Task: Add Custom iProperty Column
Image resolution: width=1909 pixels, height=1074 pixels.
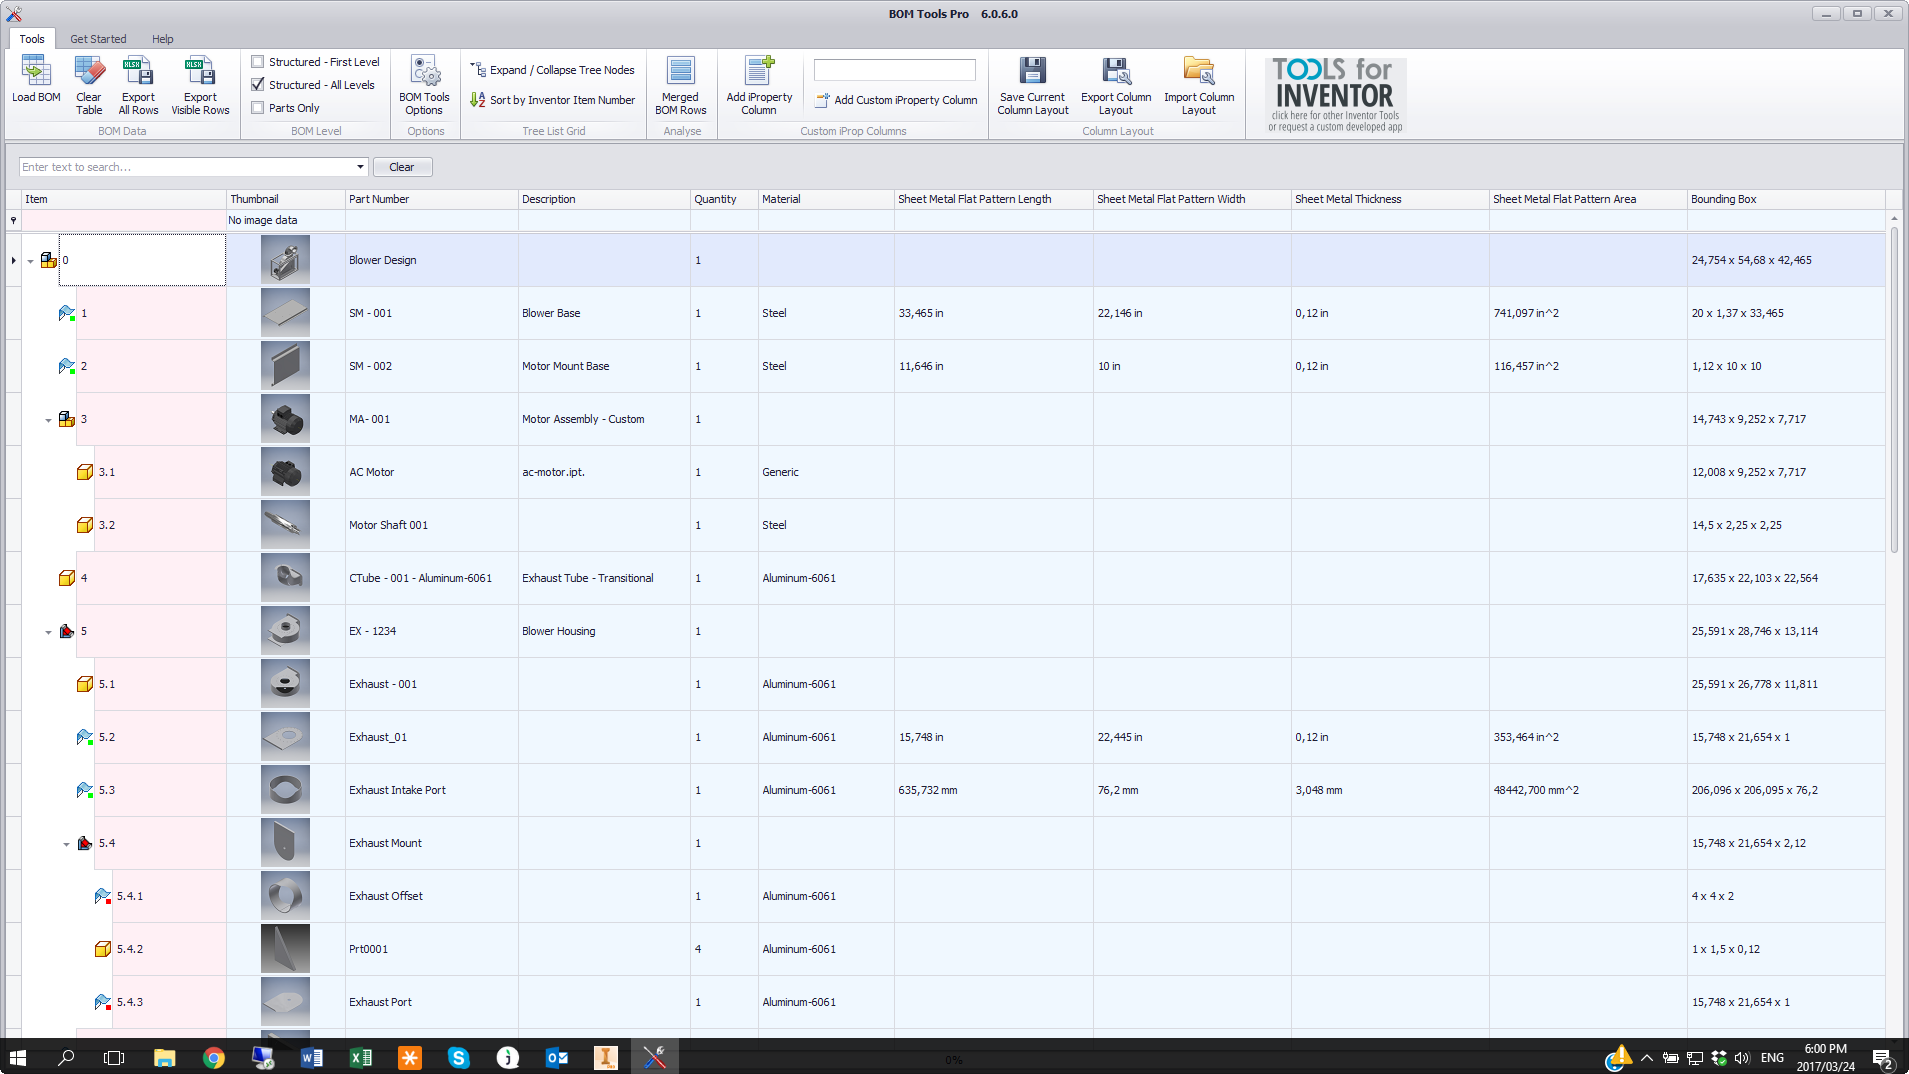Action: (896, 100)
